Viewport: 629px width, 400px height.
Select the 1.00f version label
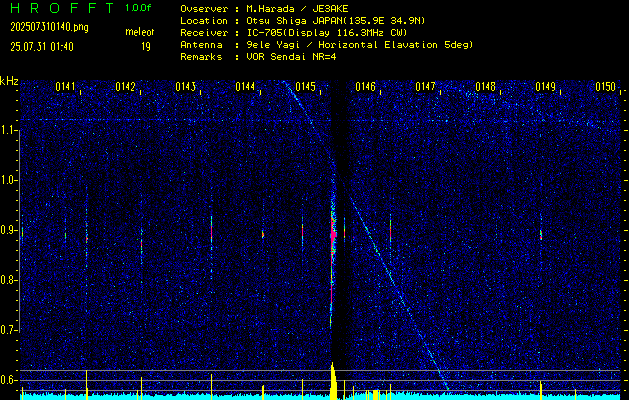coord(139,8)
